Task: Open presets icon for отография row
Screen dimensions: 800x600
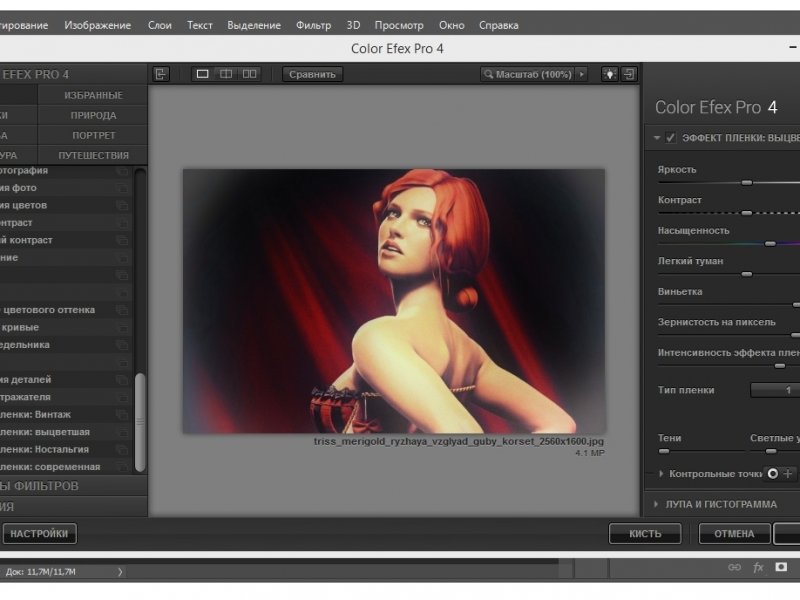Action: tap(121, 171)
